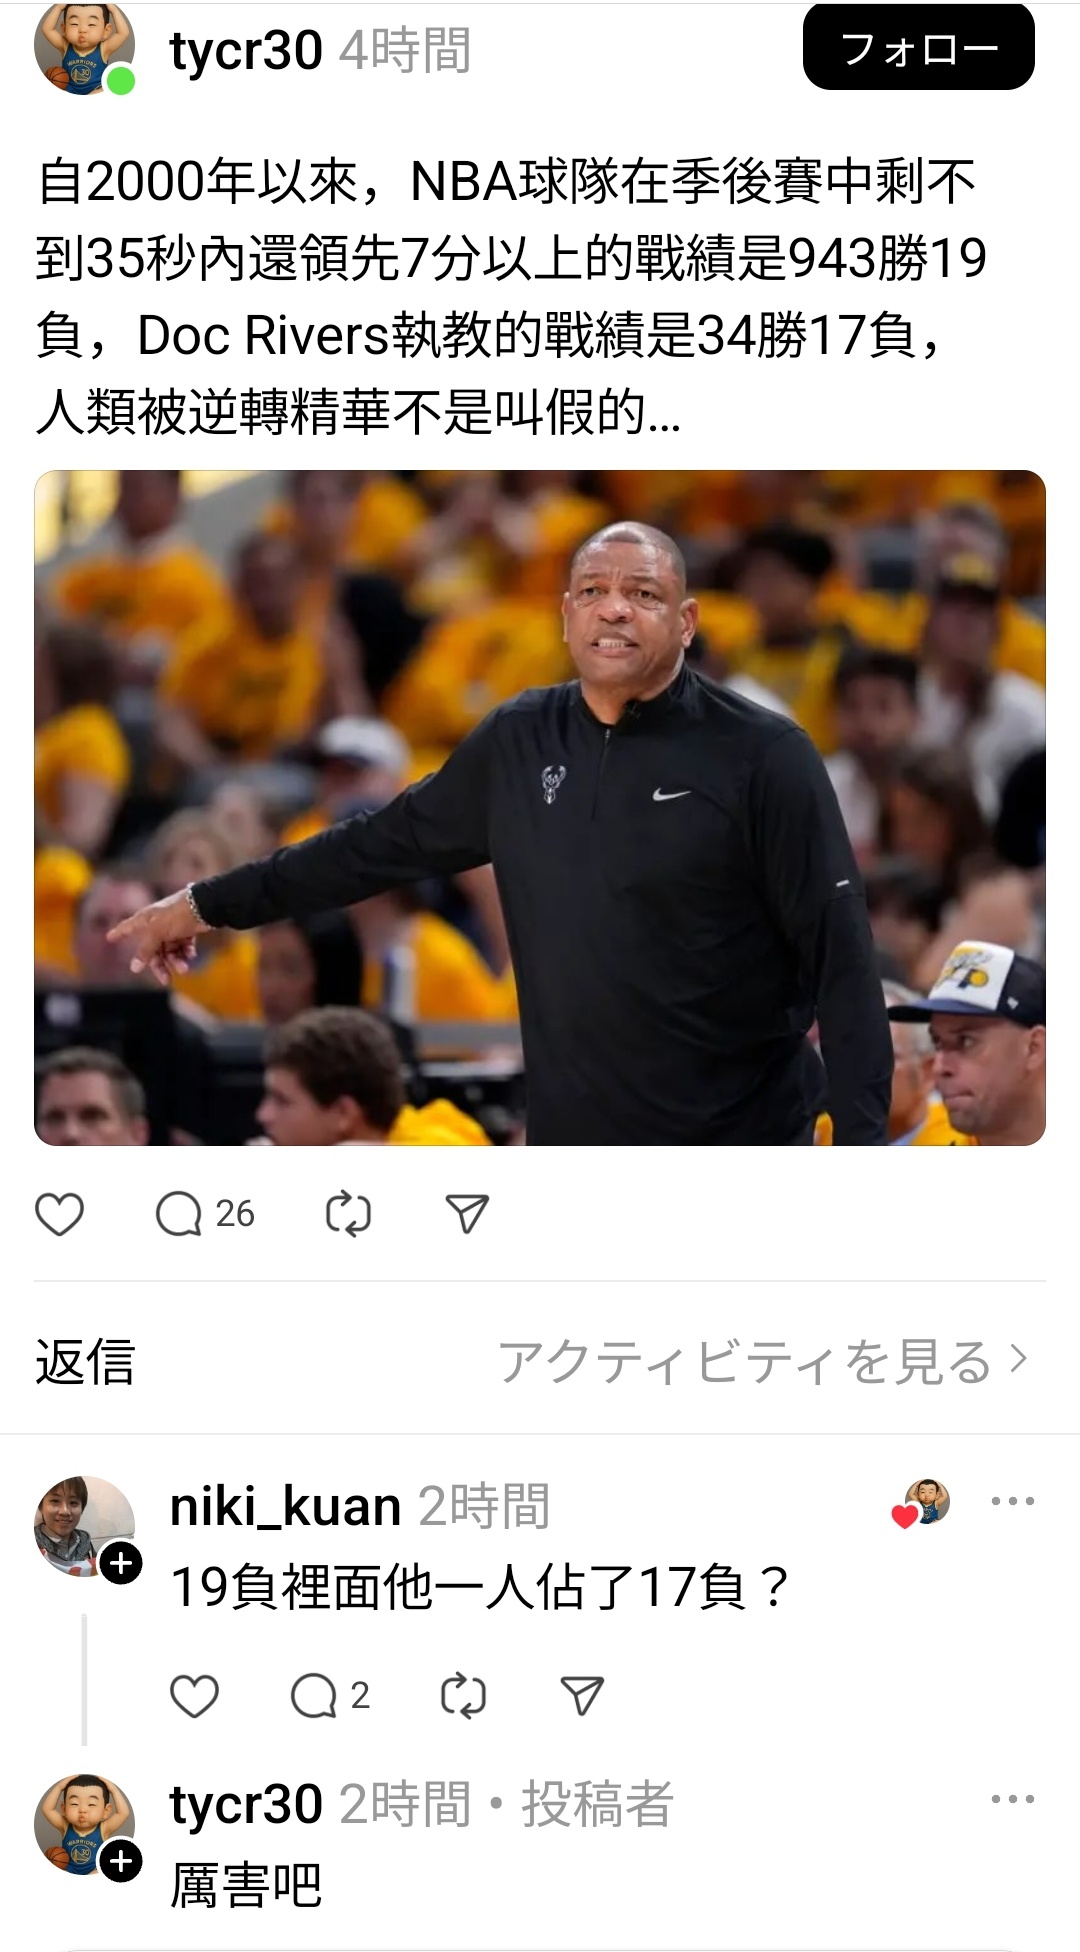This screenshot has width=1080, height=1952.
Task: Repost the main Doc Rivers post
Action: pyautogui.click(x=348, y=1214)
